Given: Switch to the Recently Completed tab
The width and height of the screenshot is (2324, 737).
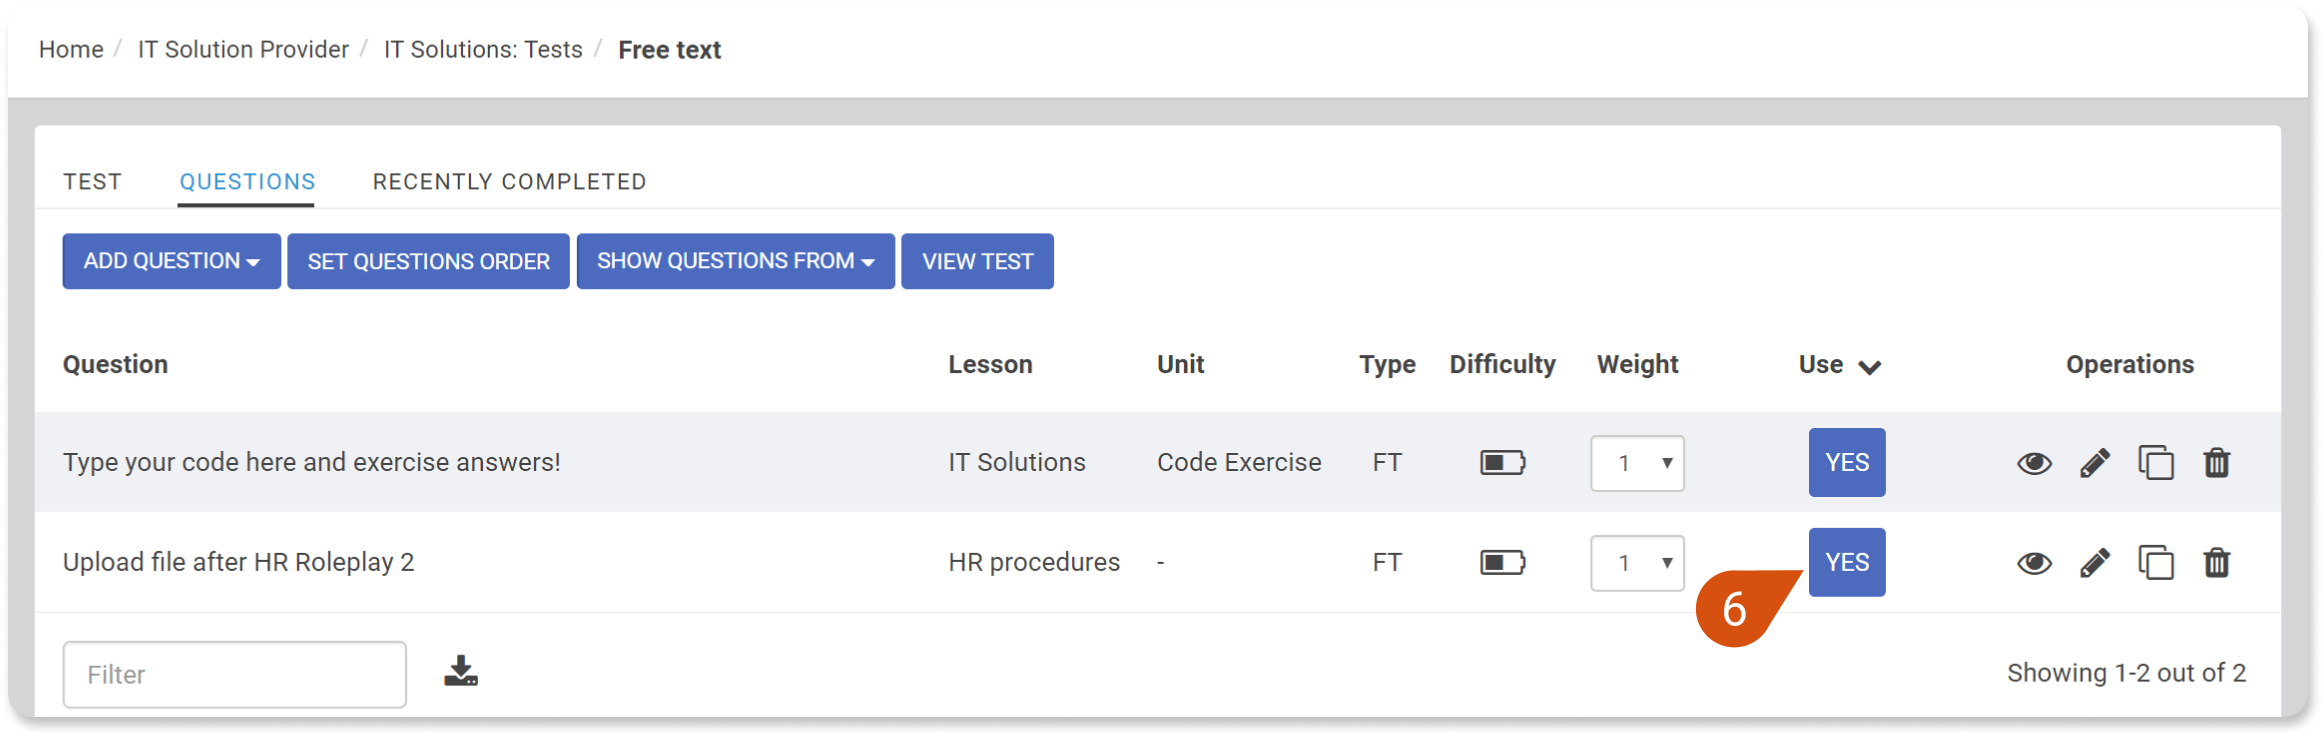Looking at the screenshot, I should pyautogui.click(x=510, y=182).
